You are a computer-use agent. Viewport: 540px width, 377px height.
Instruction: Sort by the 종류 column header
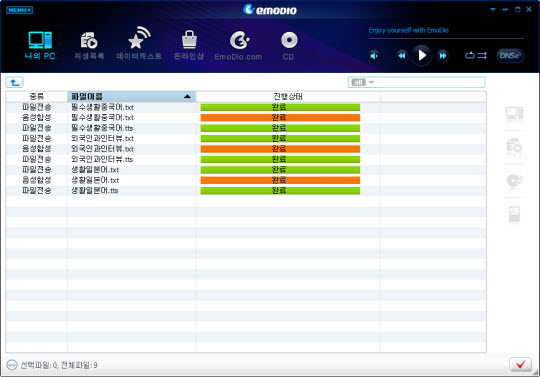tap(37, 96)
